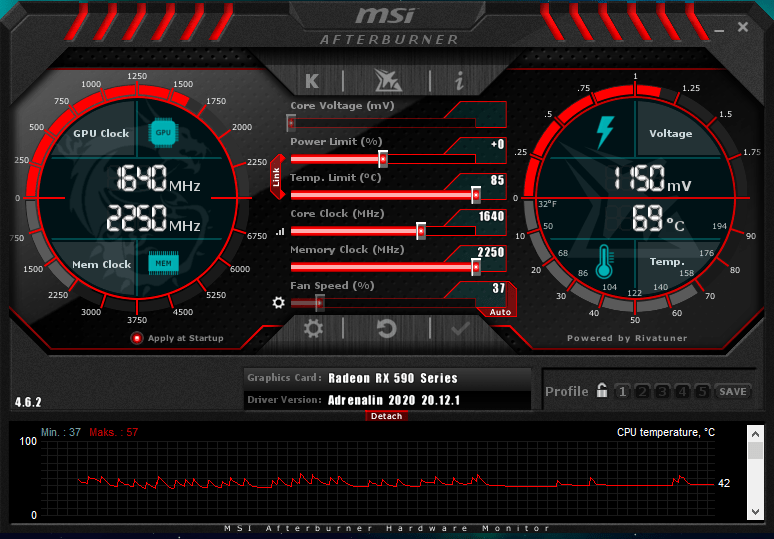
Task: Click the Fan Speed value 37 field
Action: click(498, 288)
